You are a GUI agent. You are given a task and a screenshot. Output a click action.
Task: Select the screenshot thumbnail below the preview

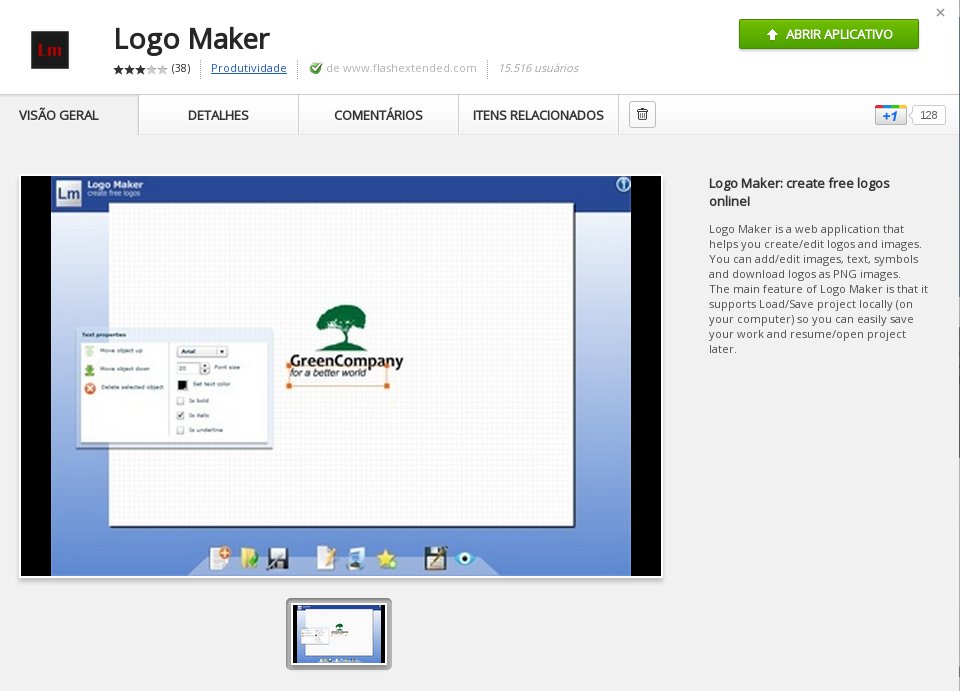coord(339,633)
